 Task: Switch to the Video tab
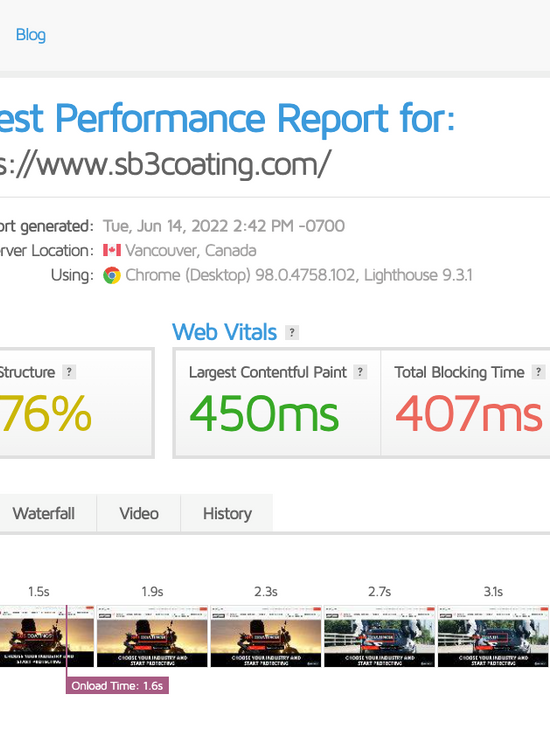click(139, 513)
